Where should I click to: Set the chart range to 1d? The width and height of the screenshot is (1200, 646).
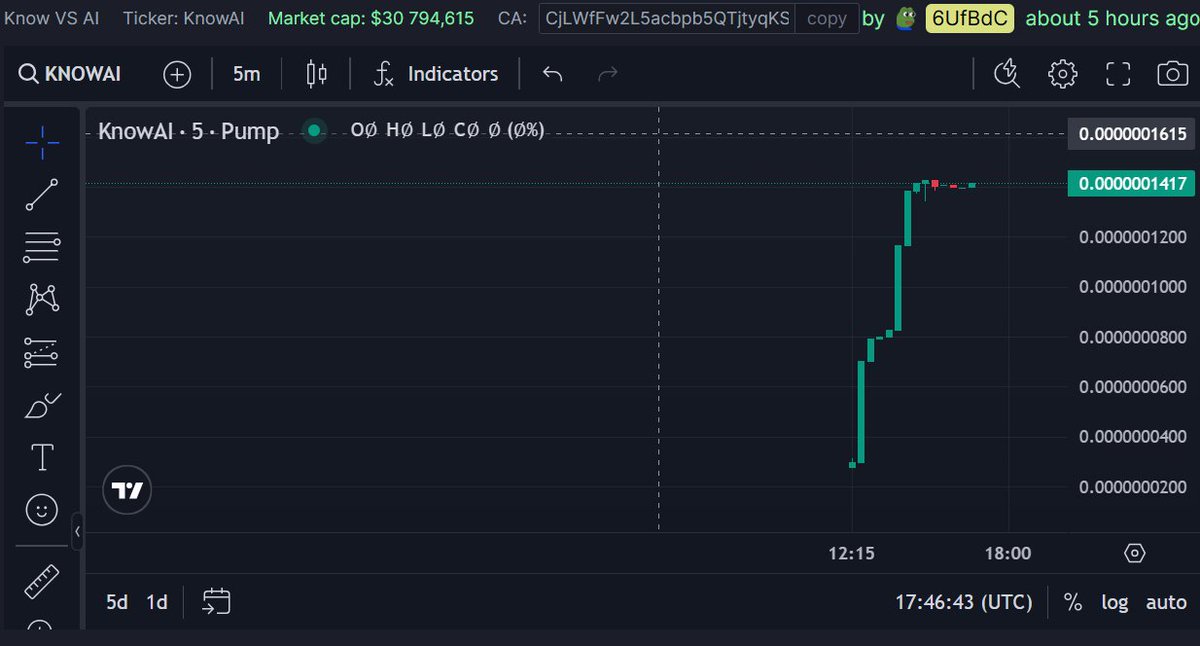[x=157, y=602]
